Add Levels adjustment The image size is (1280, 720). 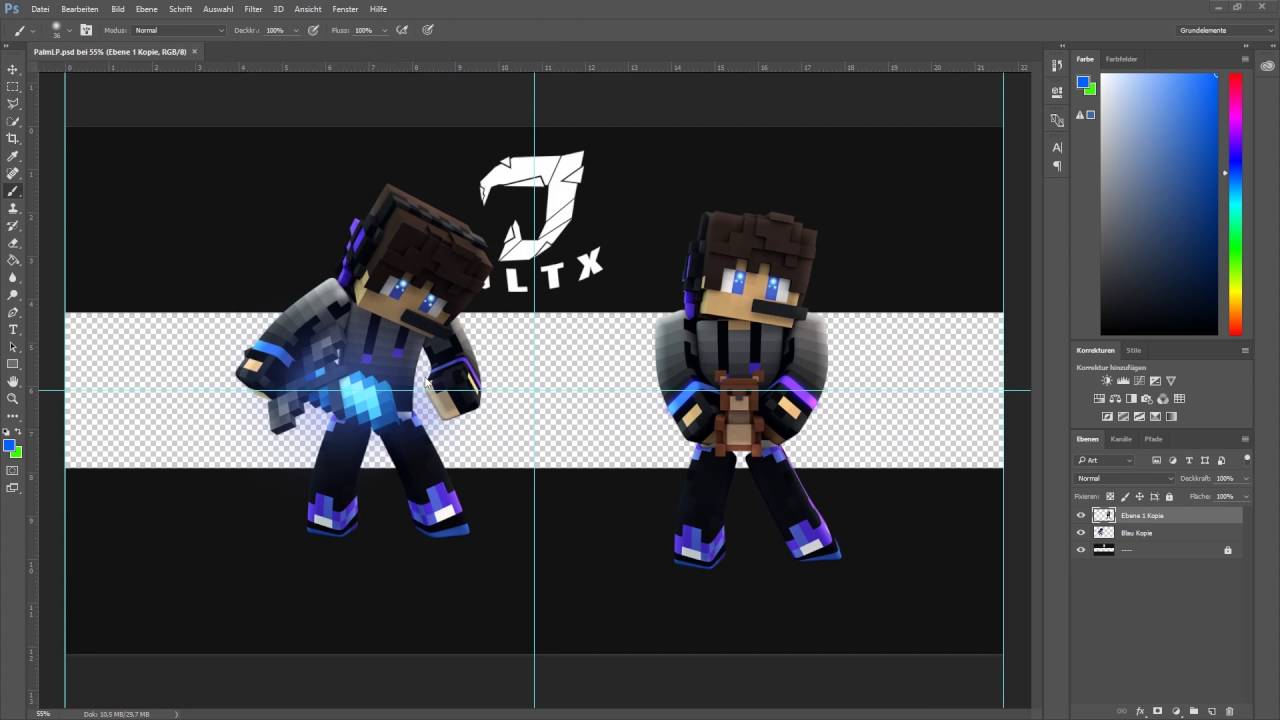(x=1123, y=381)
